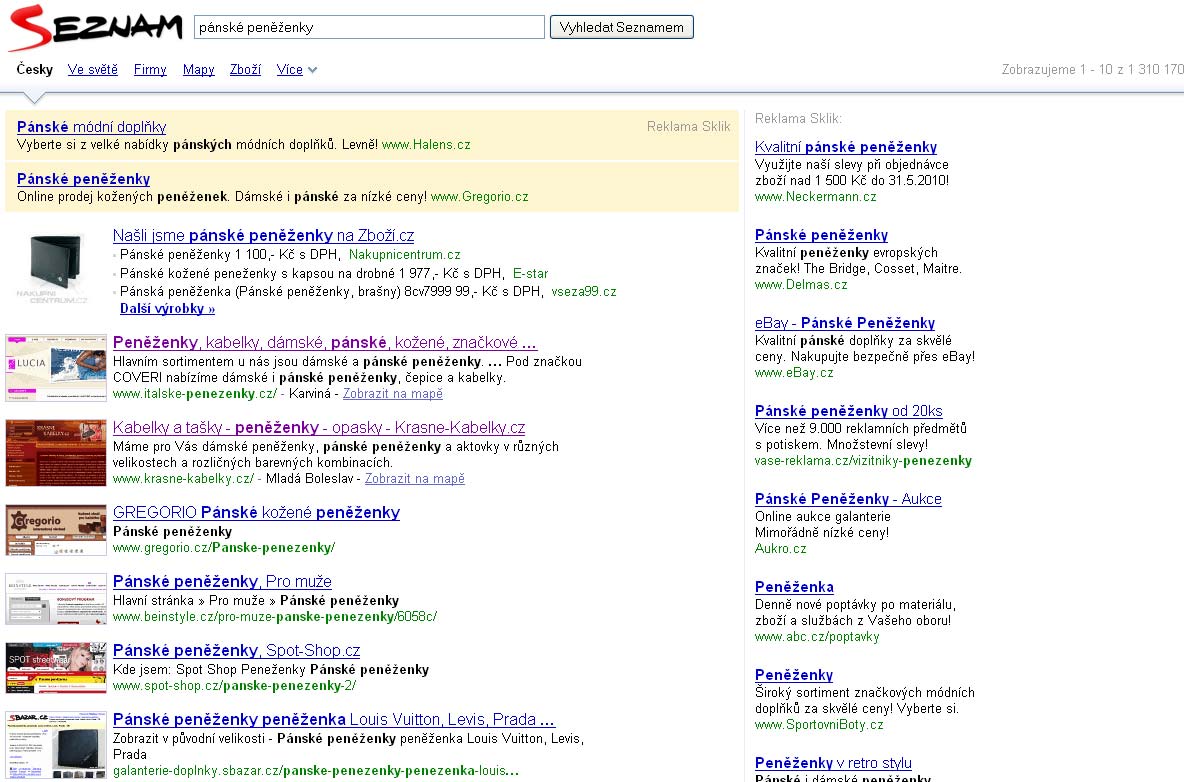This screenshot has width=1184, height=782.
Task: Open the Pánské peněženky Gregorio ad link
Action: point(83,179)
